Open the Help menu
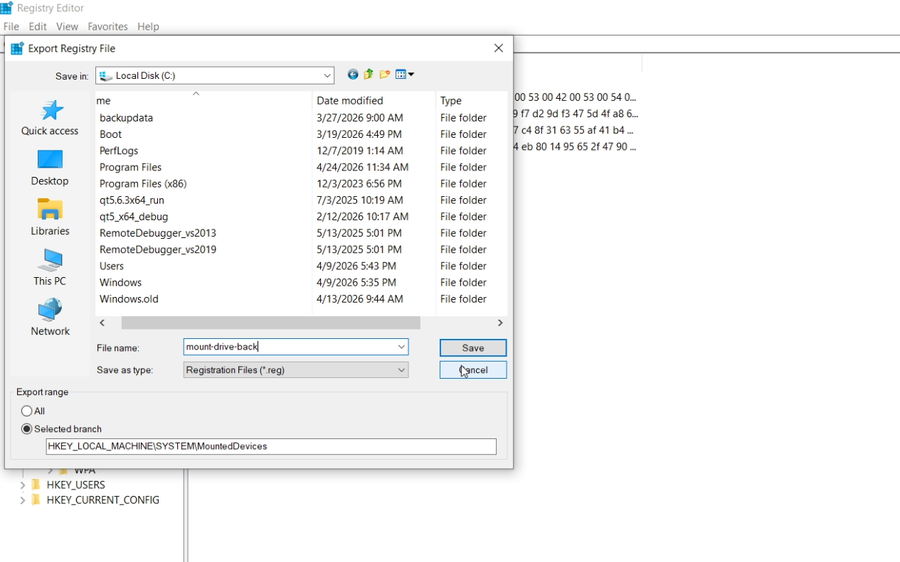The height and width of the screenshot is (562, 900). click(148, 26)
